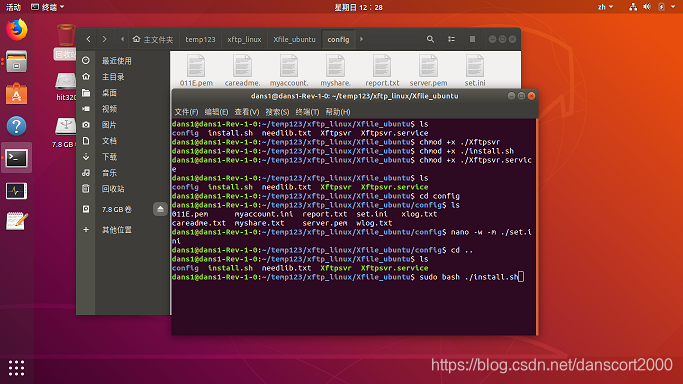Eject the 7.8 GB volume
This screenshot has height=384, width=683.
tap(160, 209)
